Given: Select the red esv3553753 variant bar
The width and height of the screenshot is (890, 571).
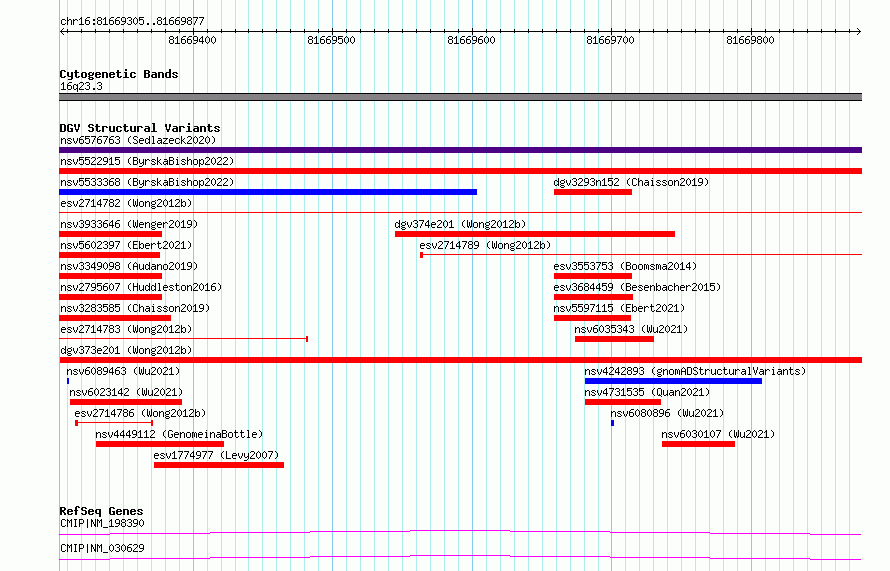Looking at the screenshot, I should (593, 276).
